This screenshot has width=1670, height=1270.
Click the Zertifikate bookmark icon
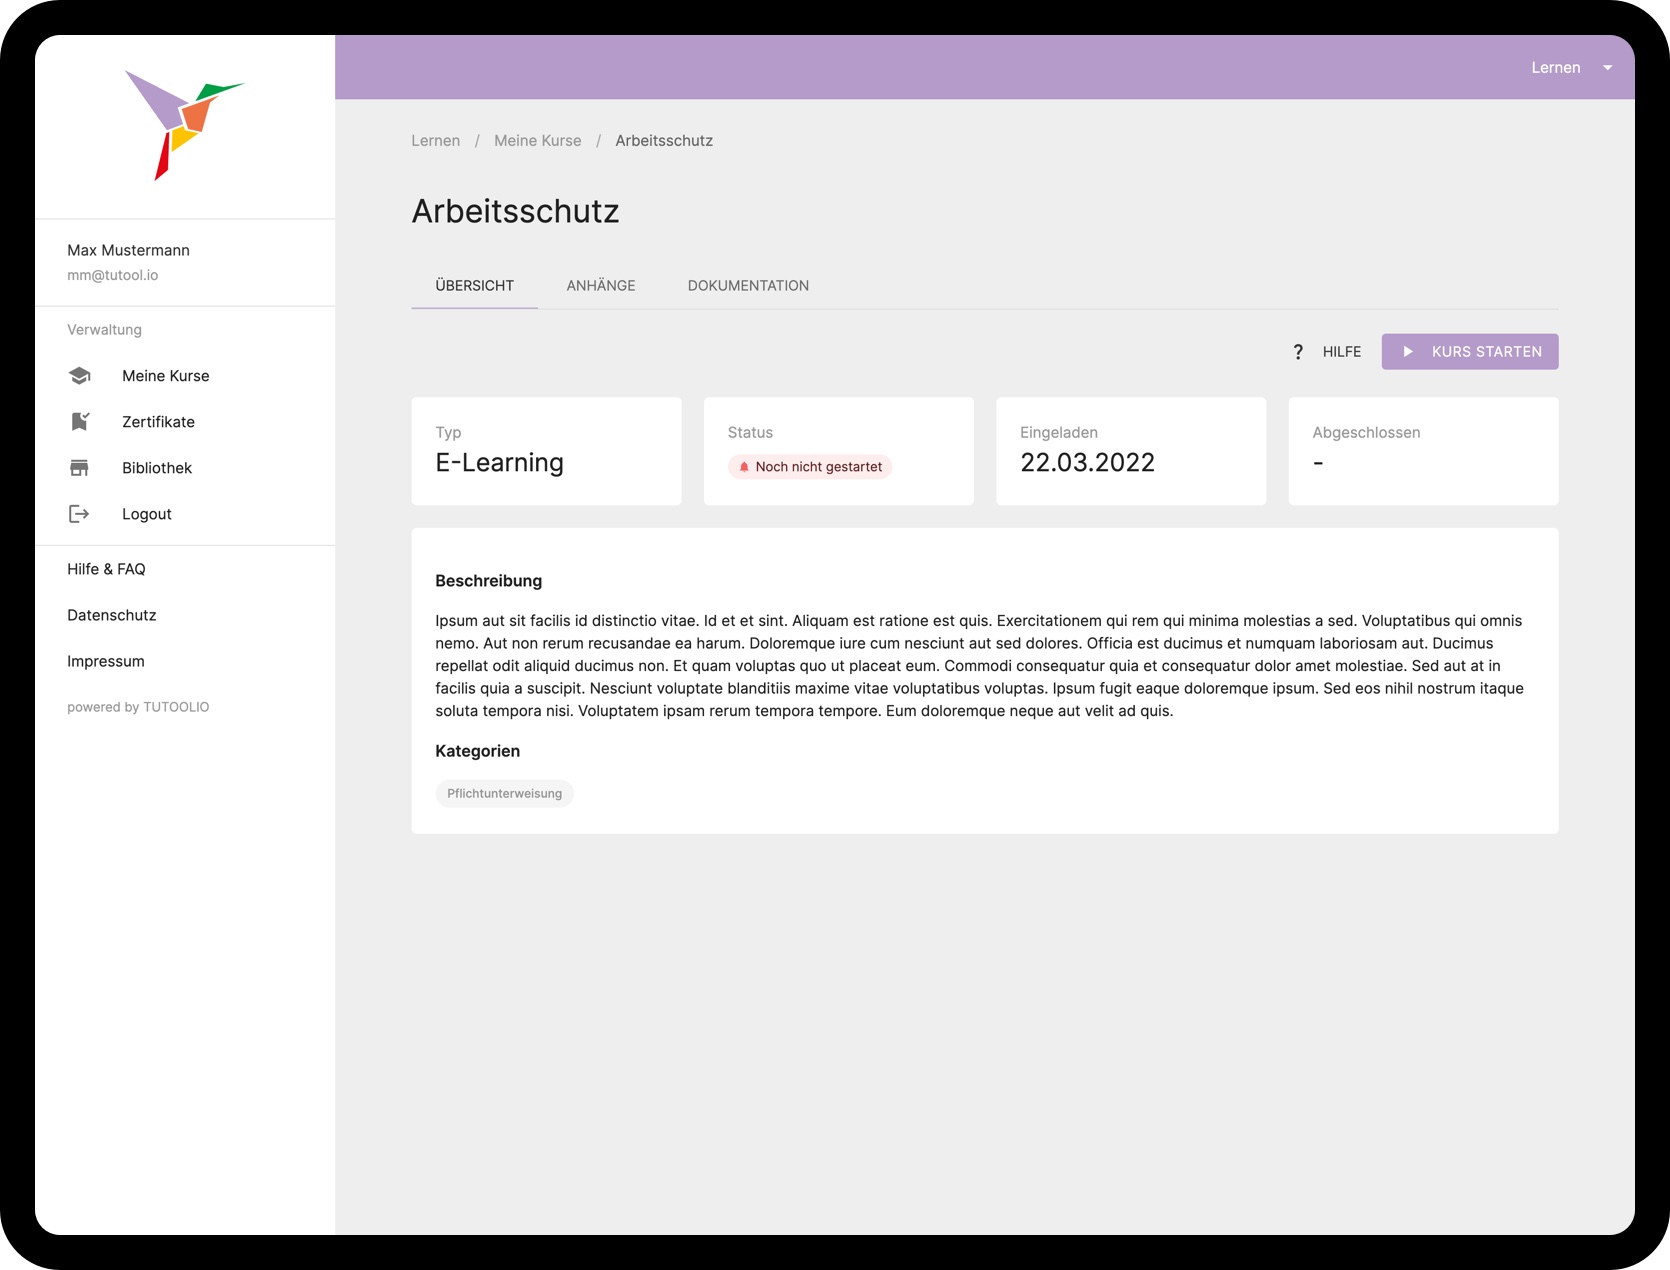80,422
